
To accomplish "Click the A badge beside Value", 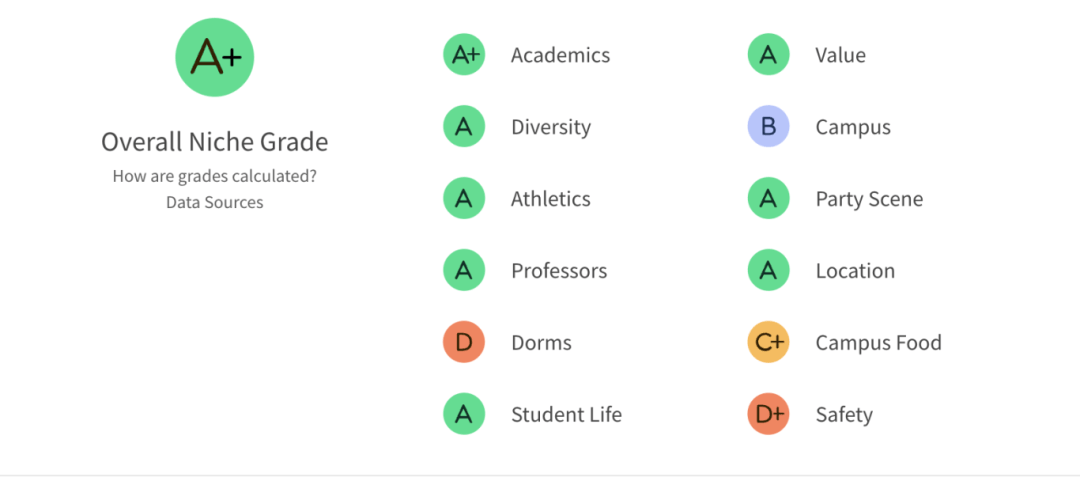I will tap(769, 55).
